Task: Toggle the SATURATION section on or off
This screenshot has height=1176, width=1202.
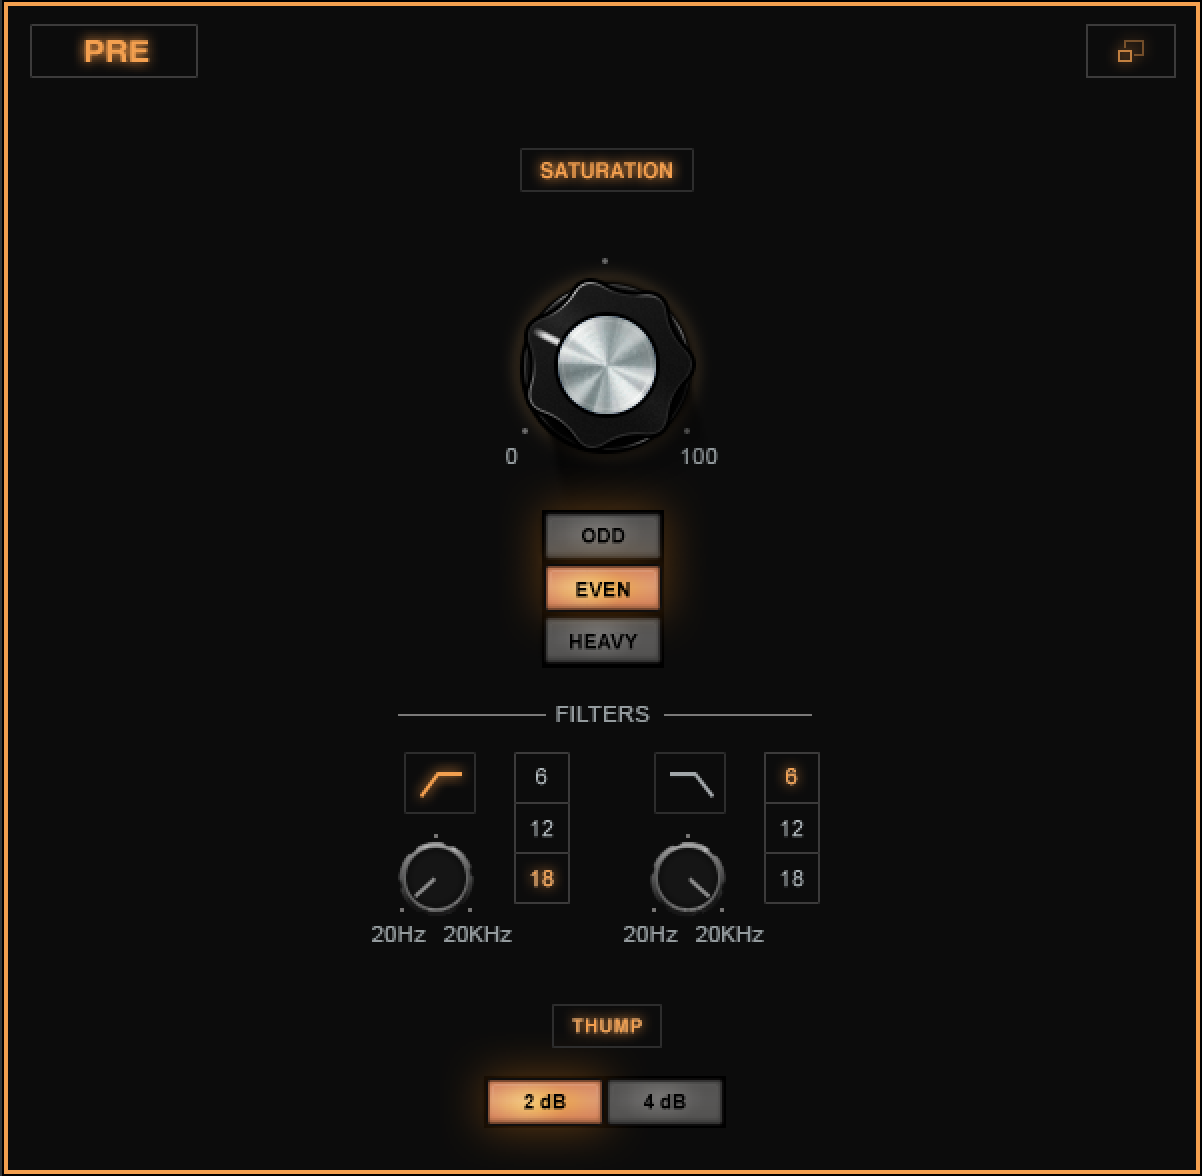Action: click(607, 170)
